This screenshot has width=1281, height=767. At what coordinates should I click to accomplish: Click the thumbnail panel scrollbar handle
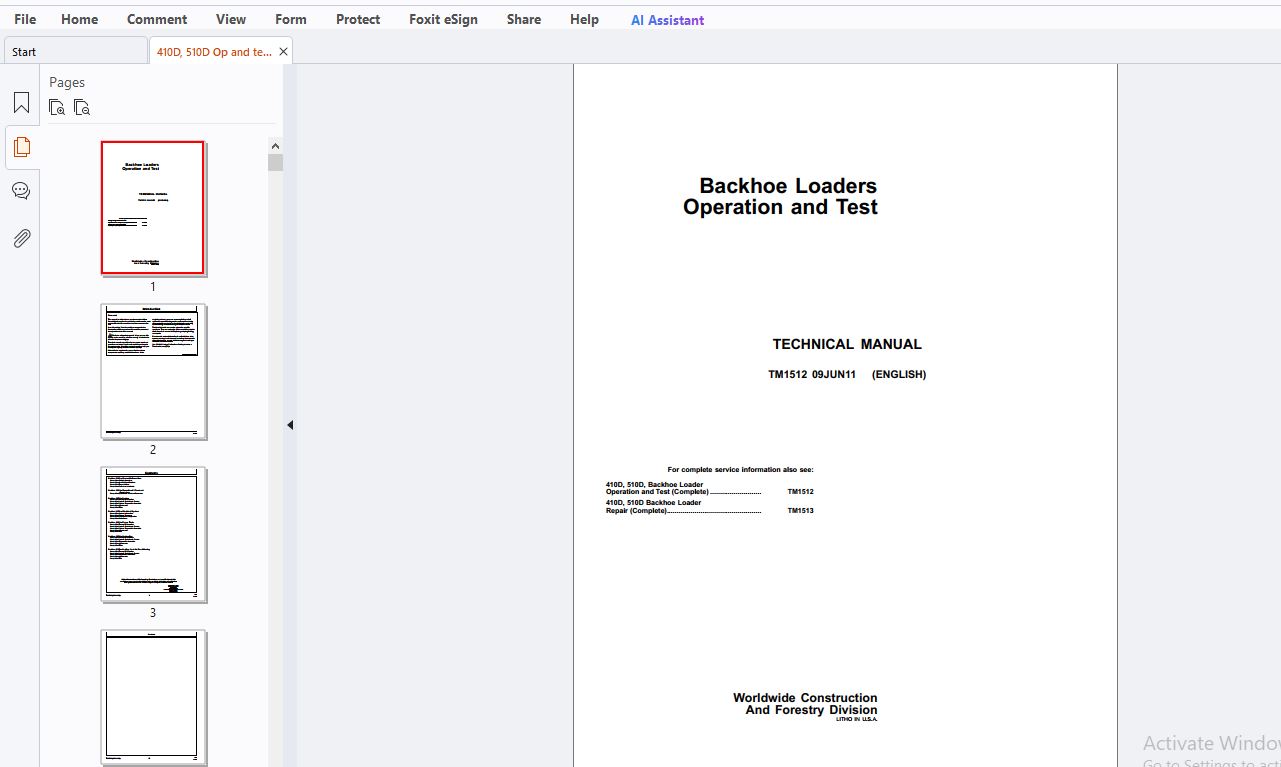[275, 163]
